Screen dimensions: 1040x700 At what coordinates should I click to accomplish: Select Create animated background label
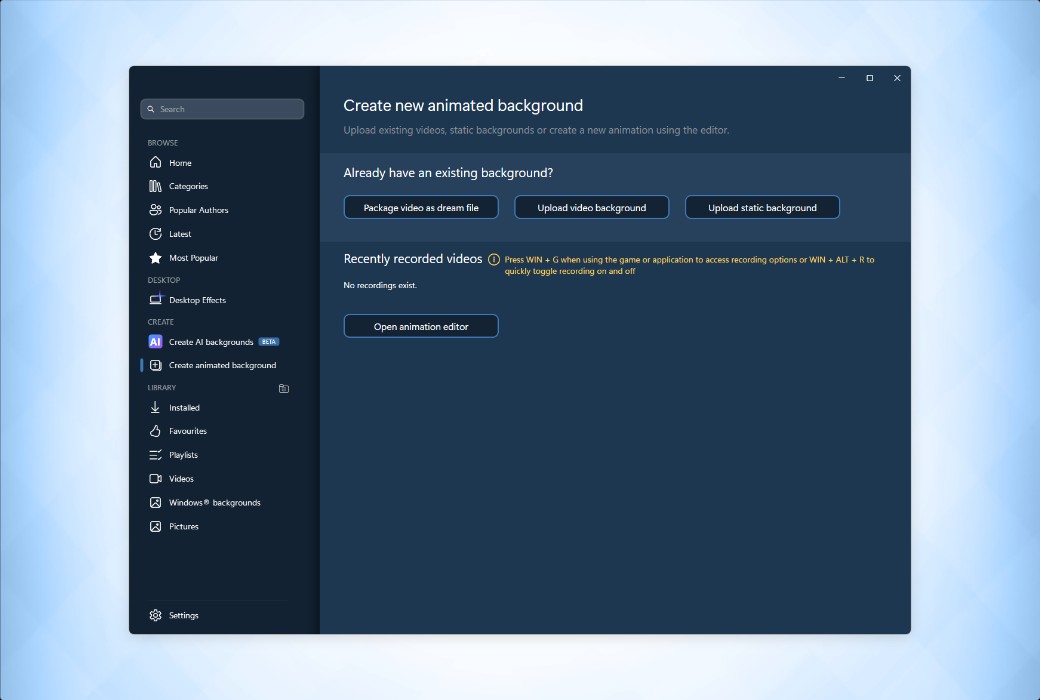222,366
